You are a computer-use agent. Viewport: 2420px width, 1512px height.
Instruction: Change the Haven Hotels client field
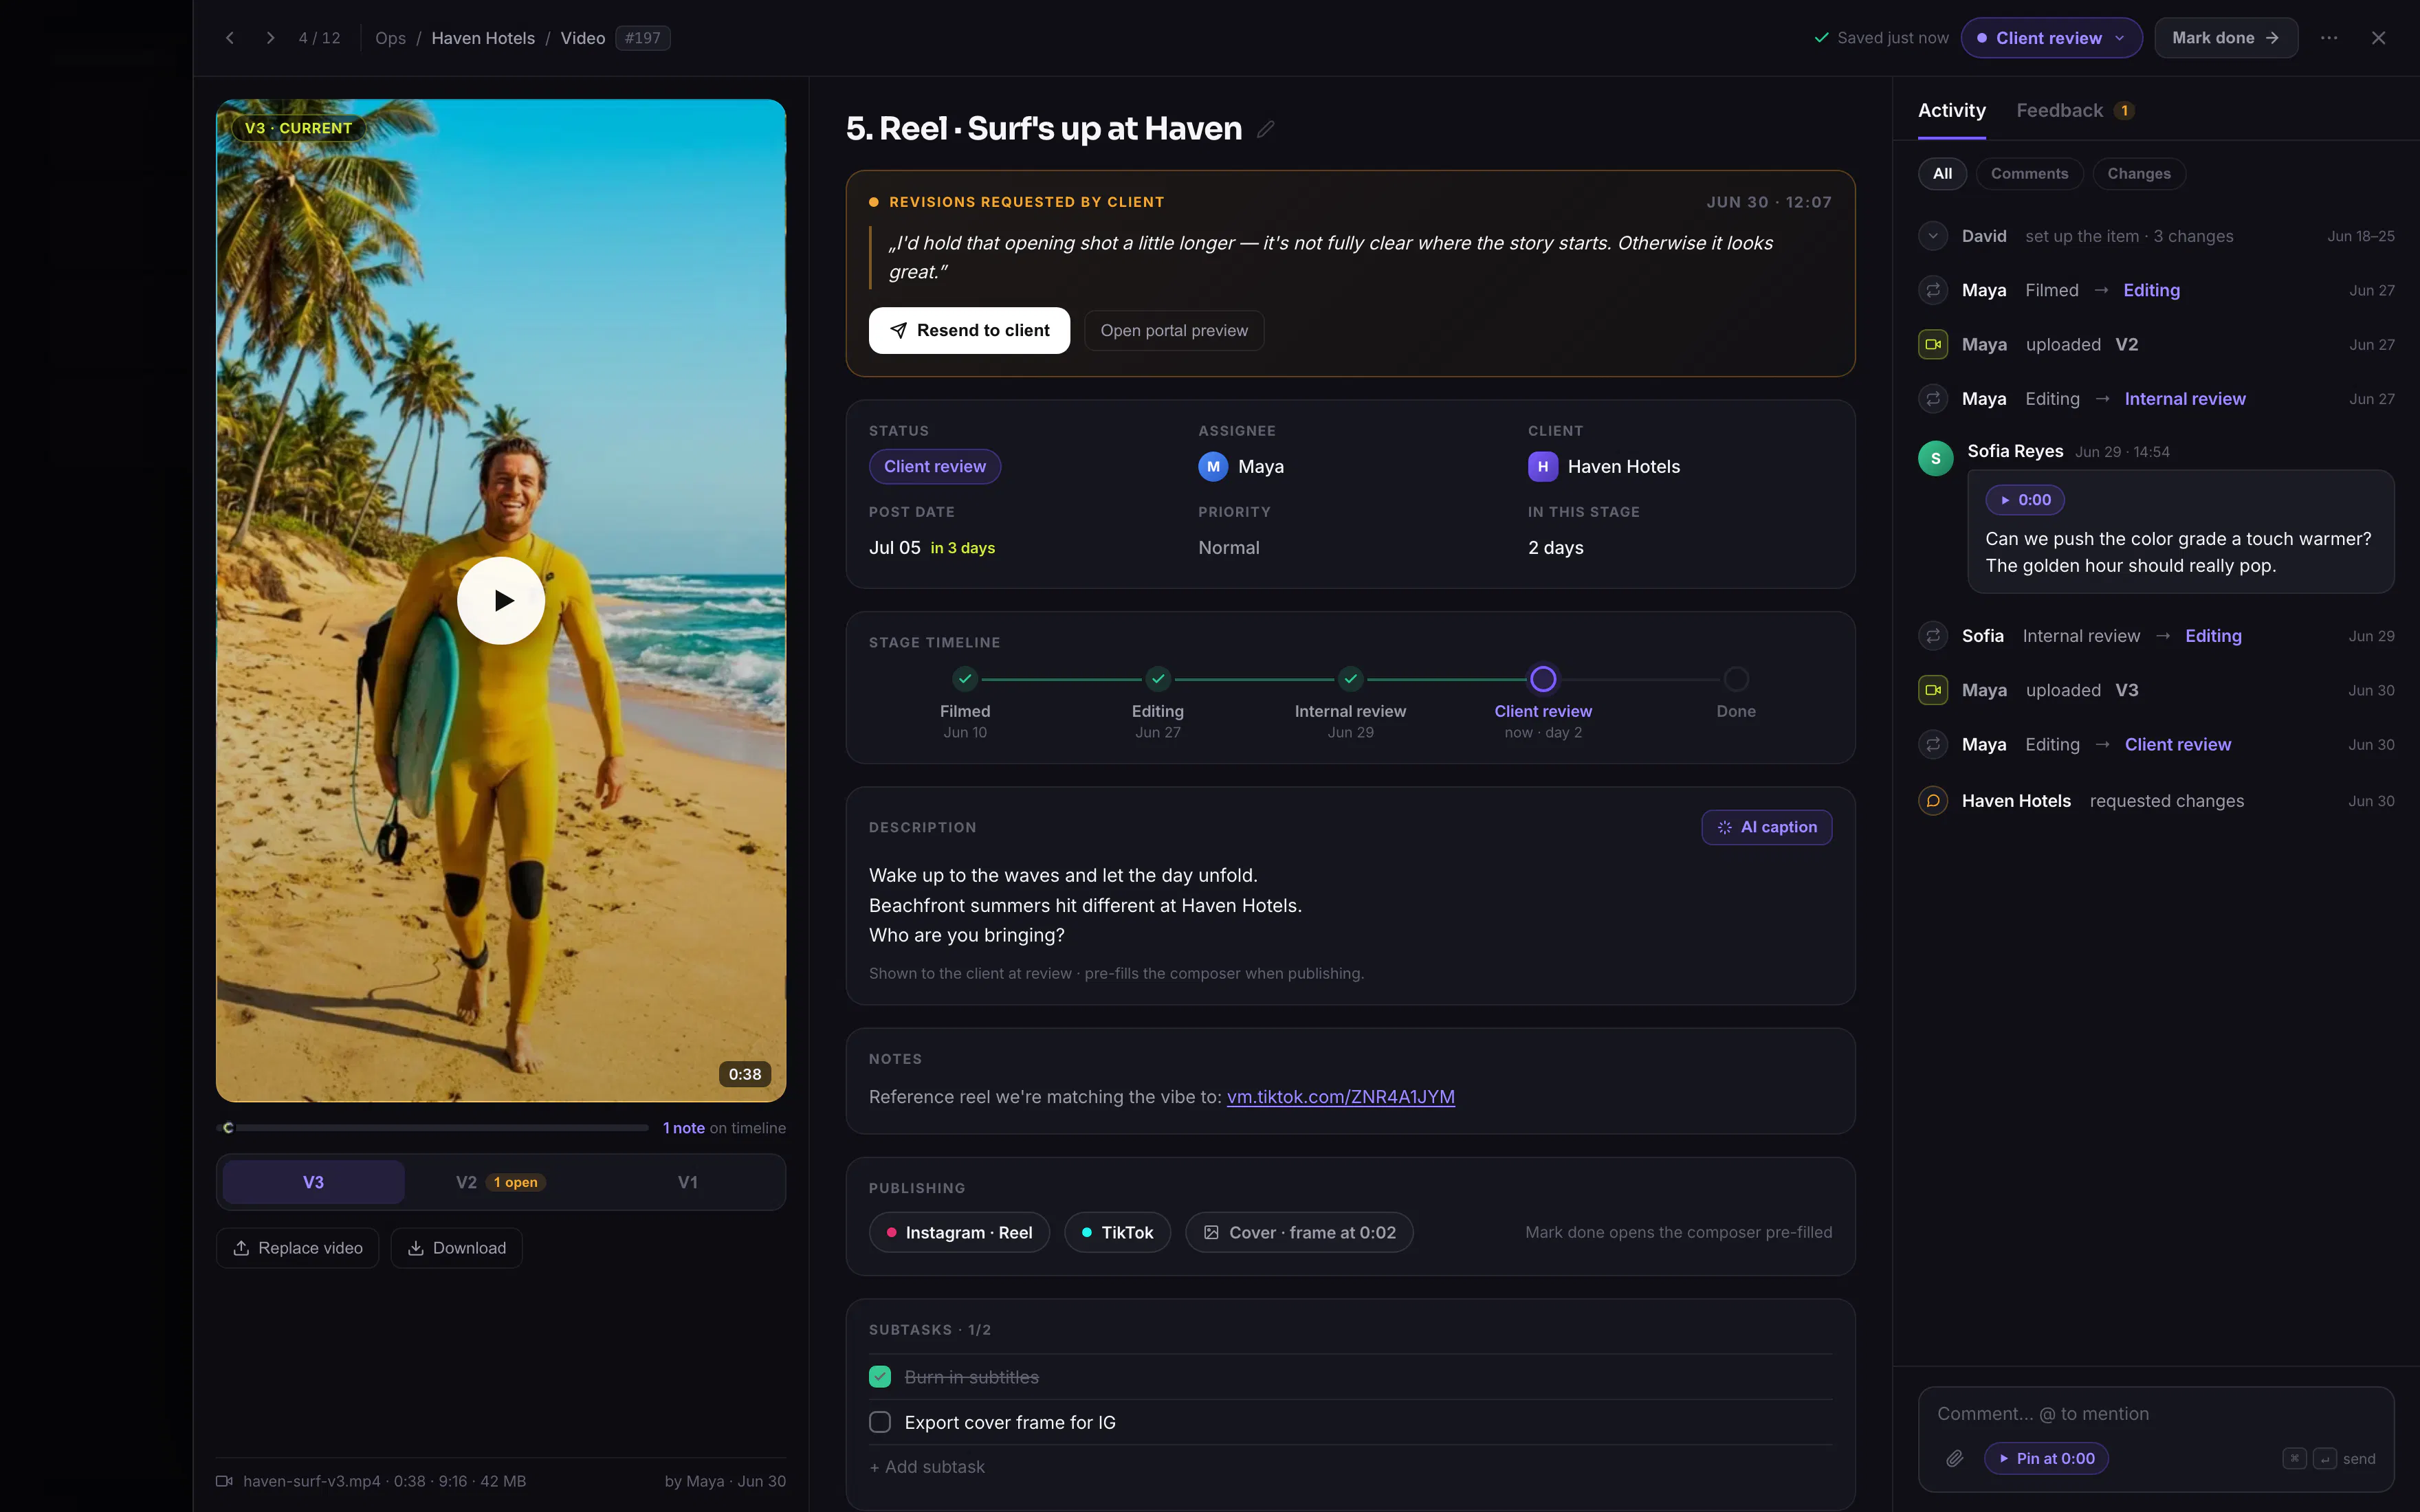[x=1604, y=466]
